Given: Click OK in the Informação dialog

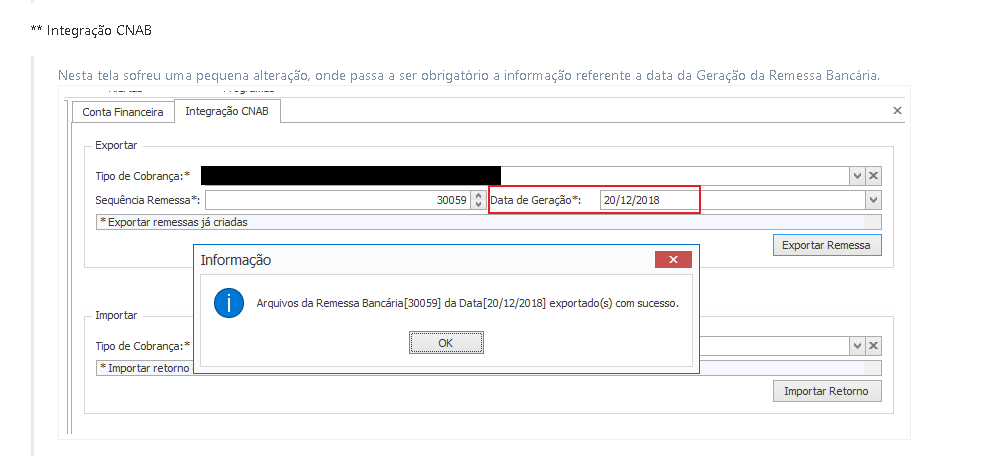Looking at the screenshot, I should pos(446,343).
